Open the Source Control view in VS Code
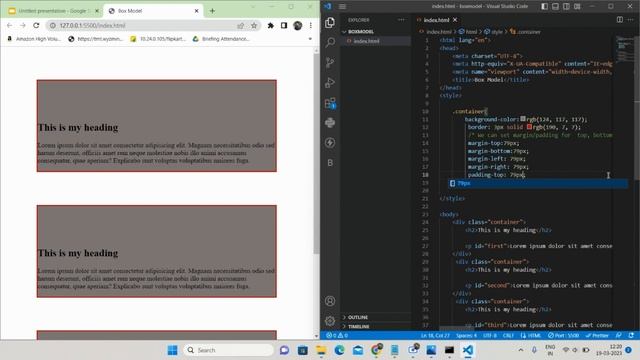The height and width of the screenshot is (360, 640). (330, 62)
